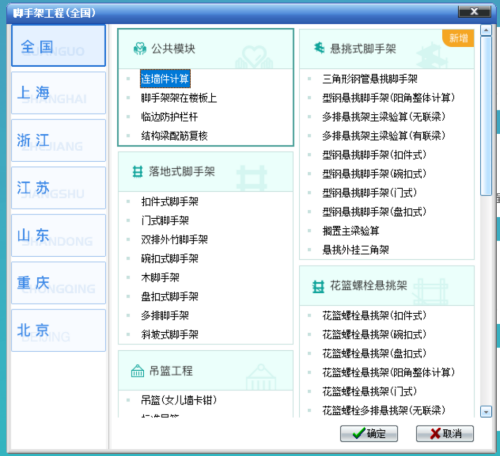Screen dimensions: 500x456
Task: Close the 脚手架工程 dialog window
Action: [474, 12]
